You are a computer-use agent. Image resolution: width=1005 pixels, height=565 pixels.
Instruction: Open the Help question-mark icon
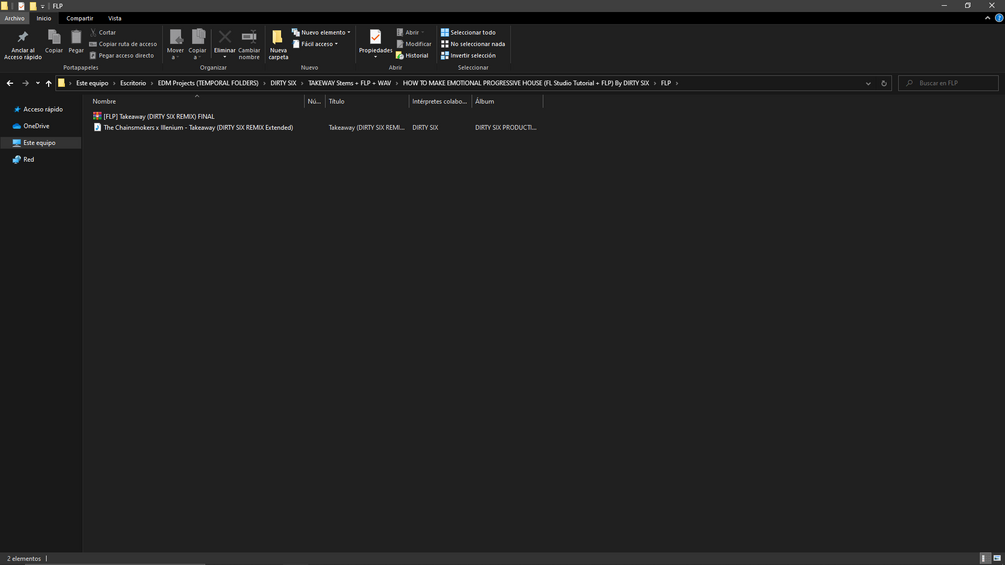tap(999, 18)
